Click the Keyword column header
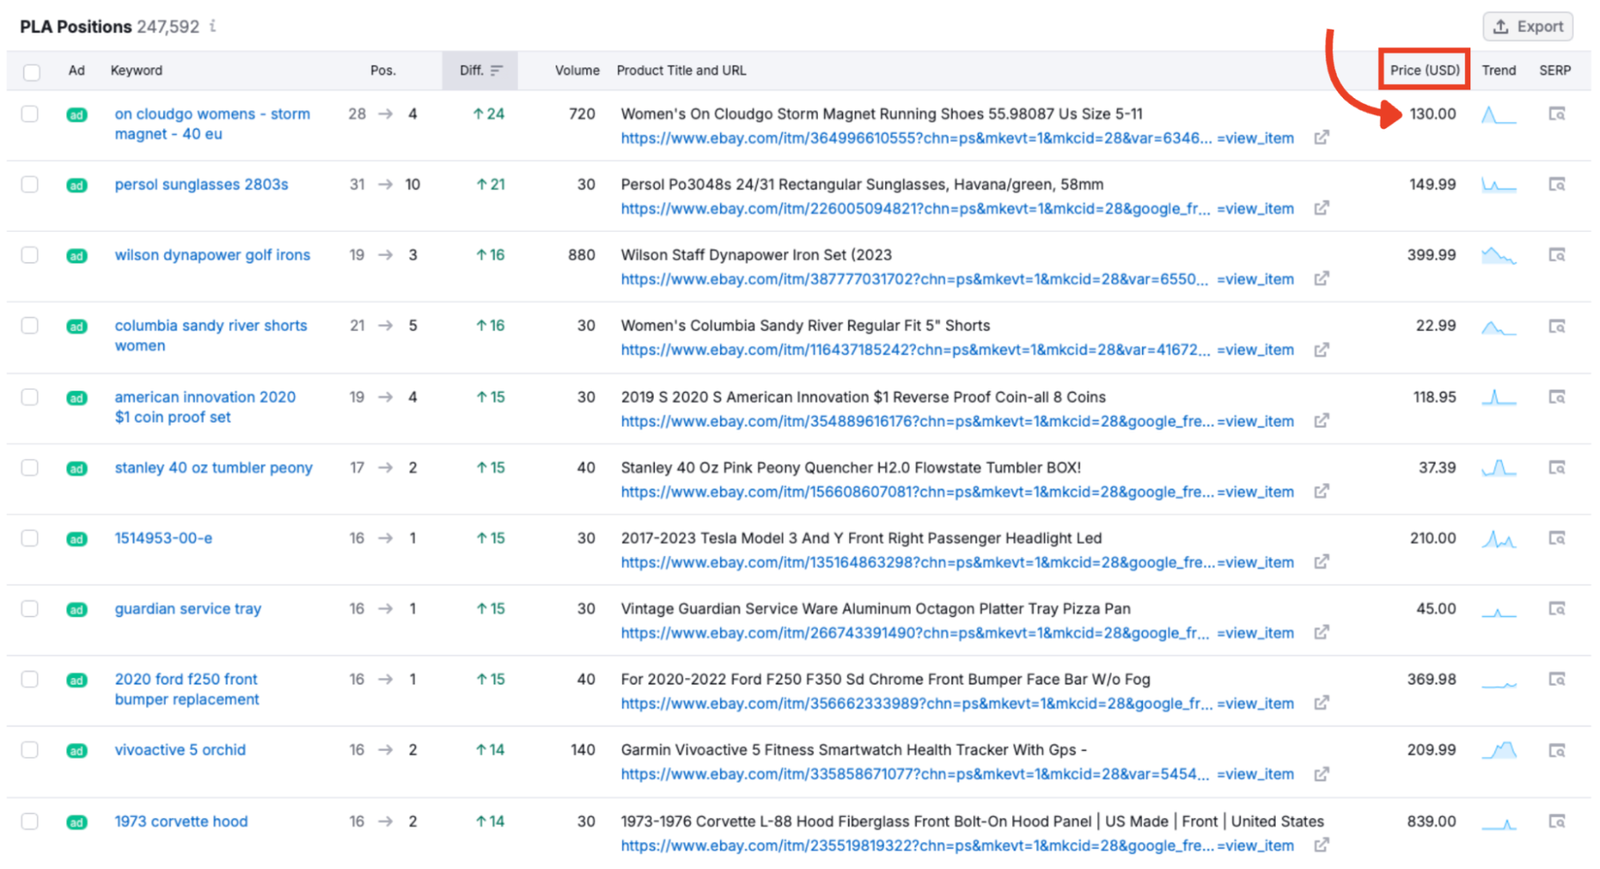 [136, 71]
